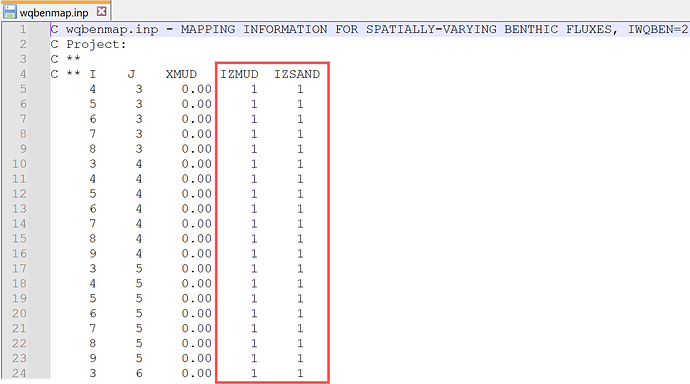
Task: Click line number 2 in the gutter
Action: [x=22, y=44]
